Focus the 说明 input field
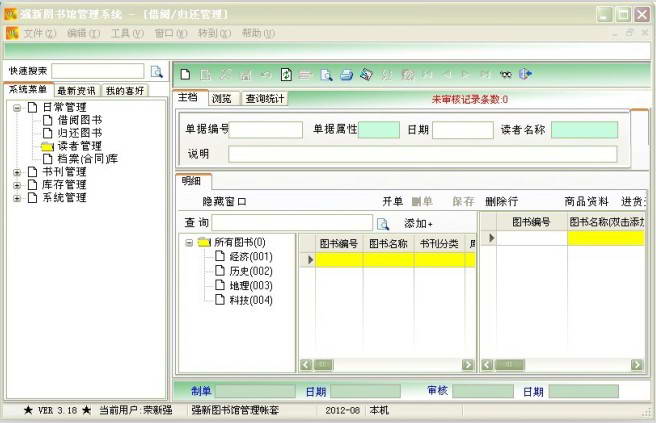 pyautogui.click(x=423, y=154)
